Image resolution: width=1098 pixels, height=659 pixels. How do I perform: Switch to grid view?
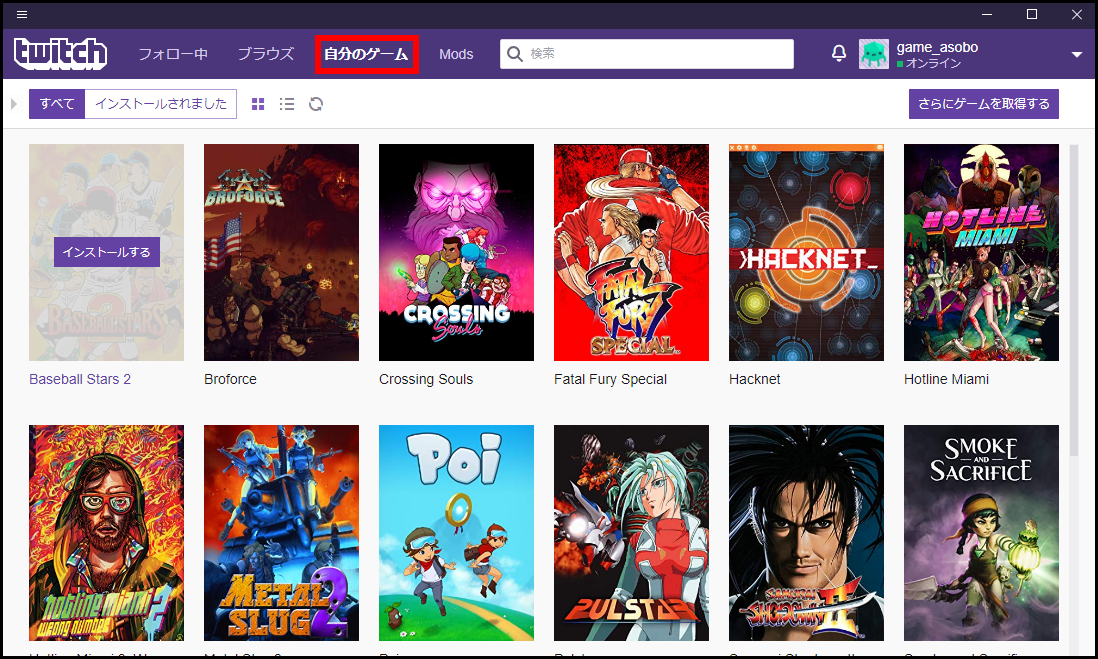tap(258, 104)
